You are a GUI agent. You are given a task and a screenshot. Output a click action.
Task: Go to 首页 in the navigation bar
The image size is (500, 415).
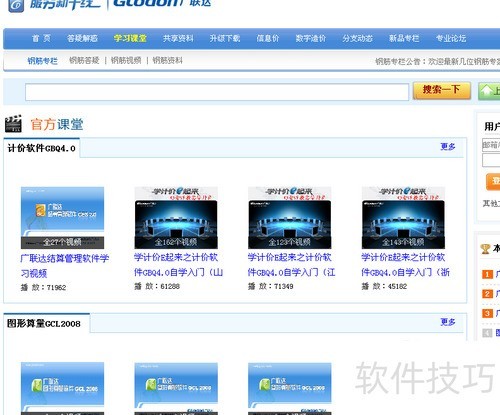click(41, 38)
